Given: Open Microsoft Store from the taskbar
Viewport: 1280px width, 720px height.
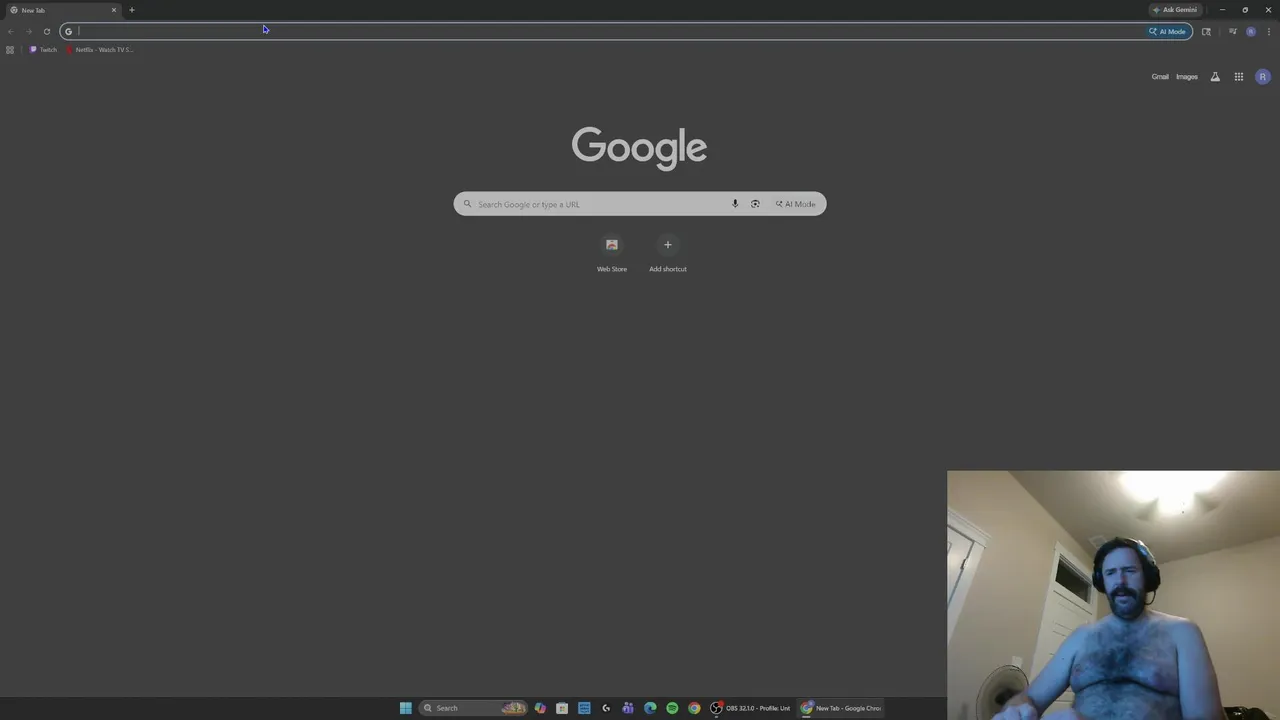Looking at the screenshot, I should pos(562,708).
